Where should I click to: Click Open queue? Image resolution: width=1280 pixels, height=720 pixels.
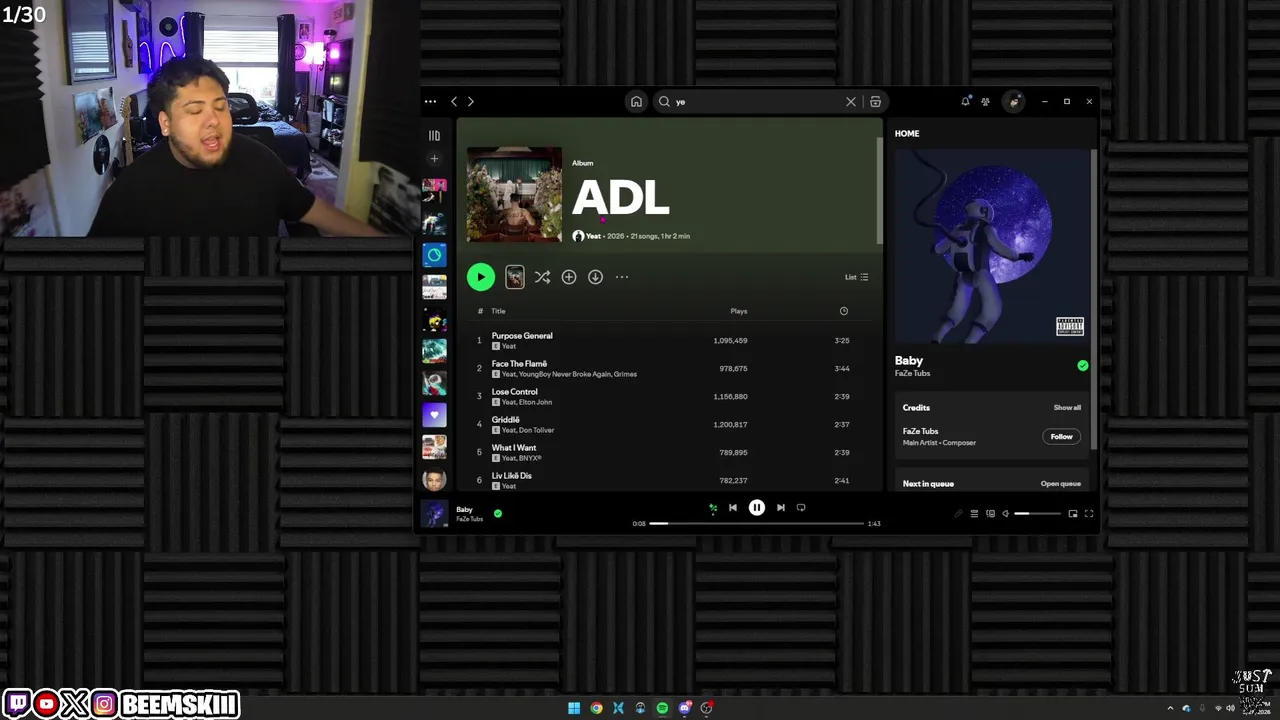click(1060, 484)
